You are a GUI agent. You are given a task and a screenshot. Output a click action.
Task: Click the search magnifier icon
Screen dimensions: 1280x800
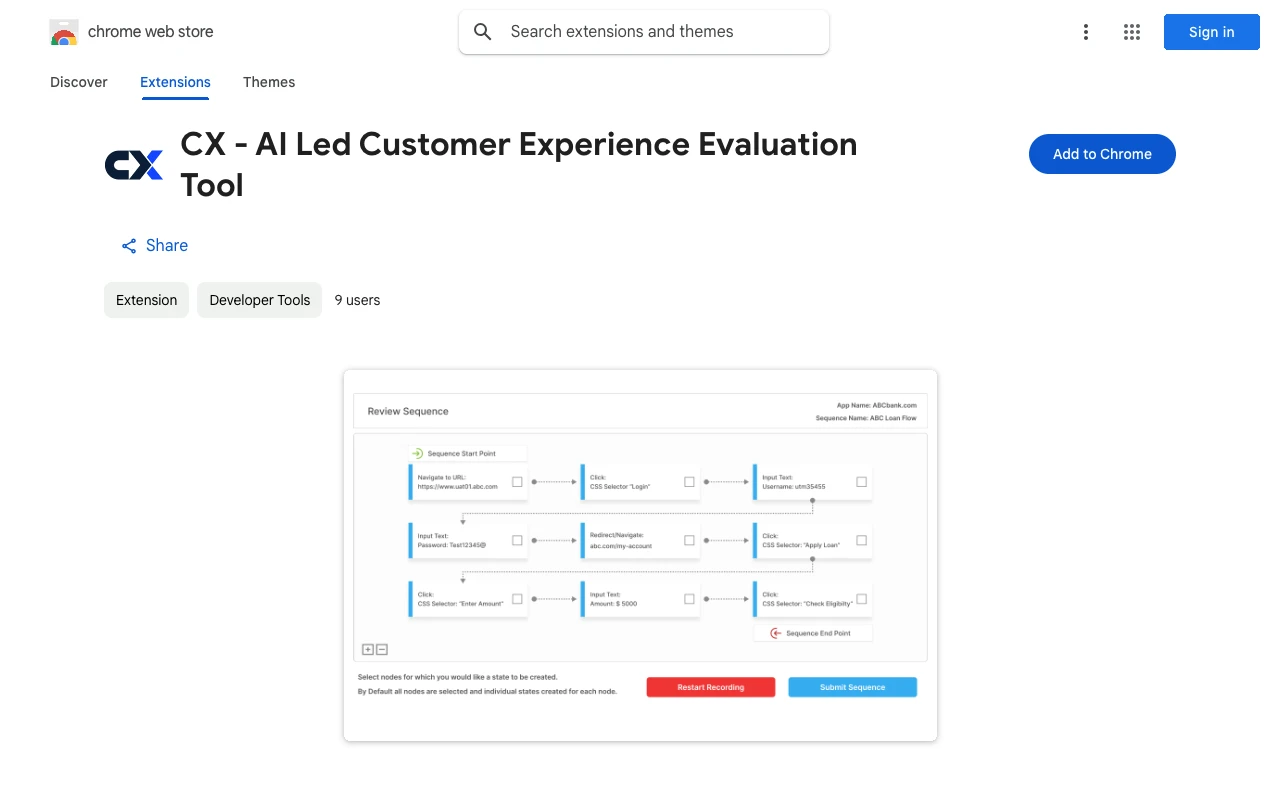pyautogui.click(x=483, y=32)
